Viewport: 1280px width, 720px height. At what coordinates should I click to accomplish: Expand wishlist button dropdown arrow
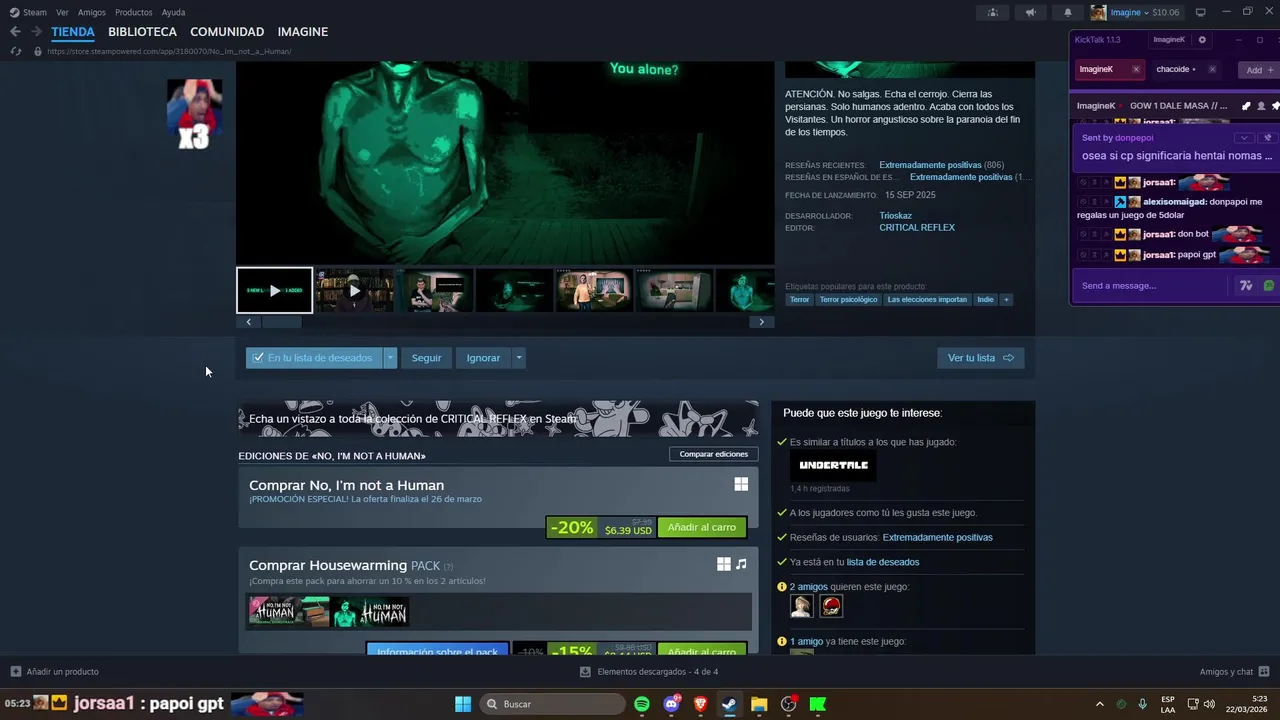coord(390,358)
